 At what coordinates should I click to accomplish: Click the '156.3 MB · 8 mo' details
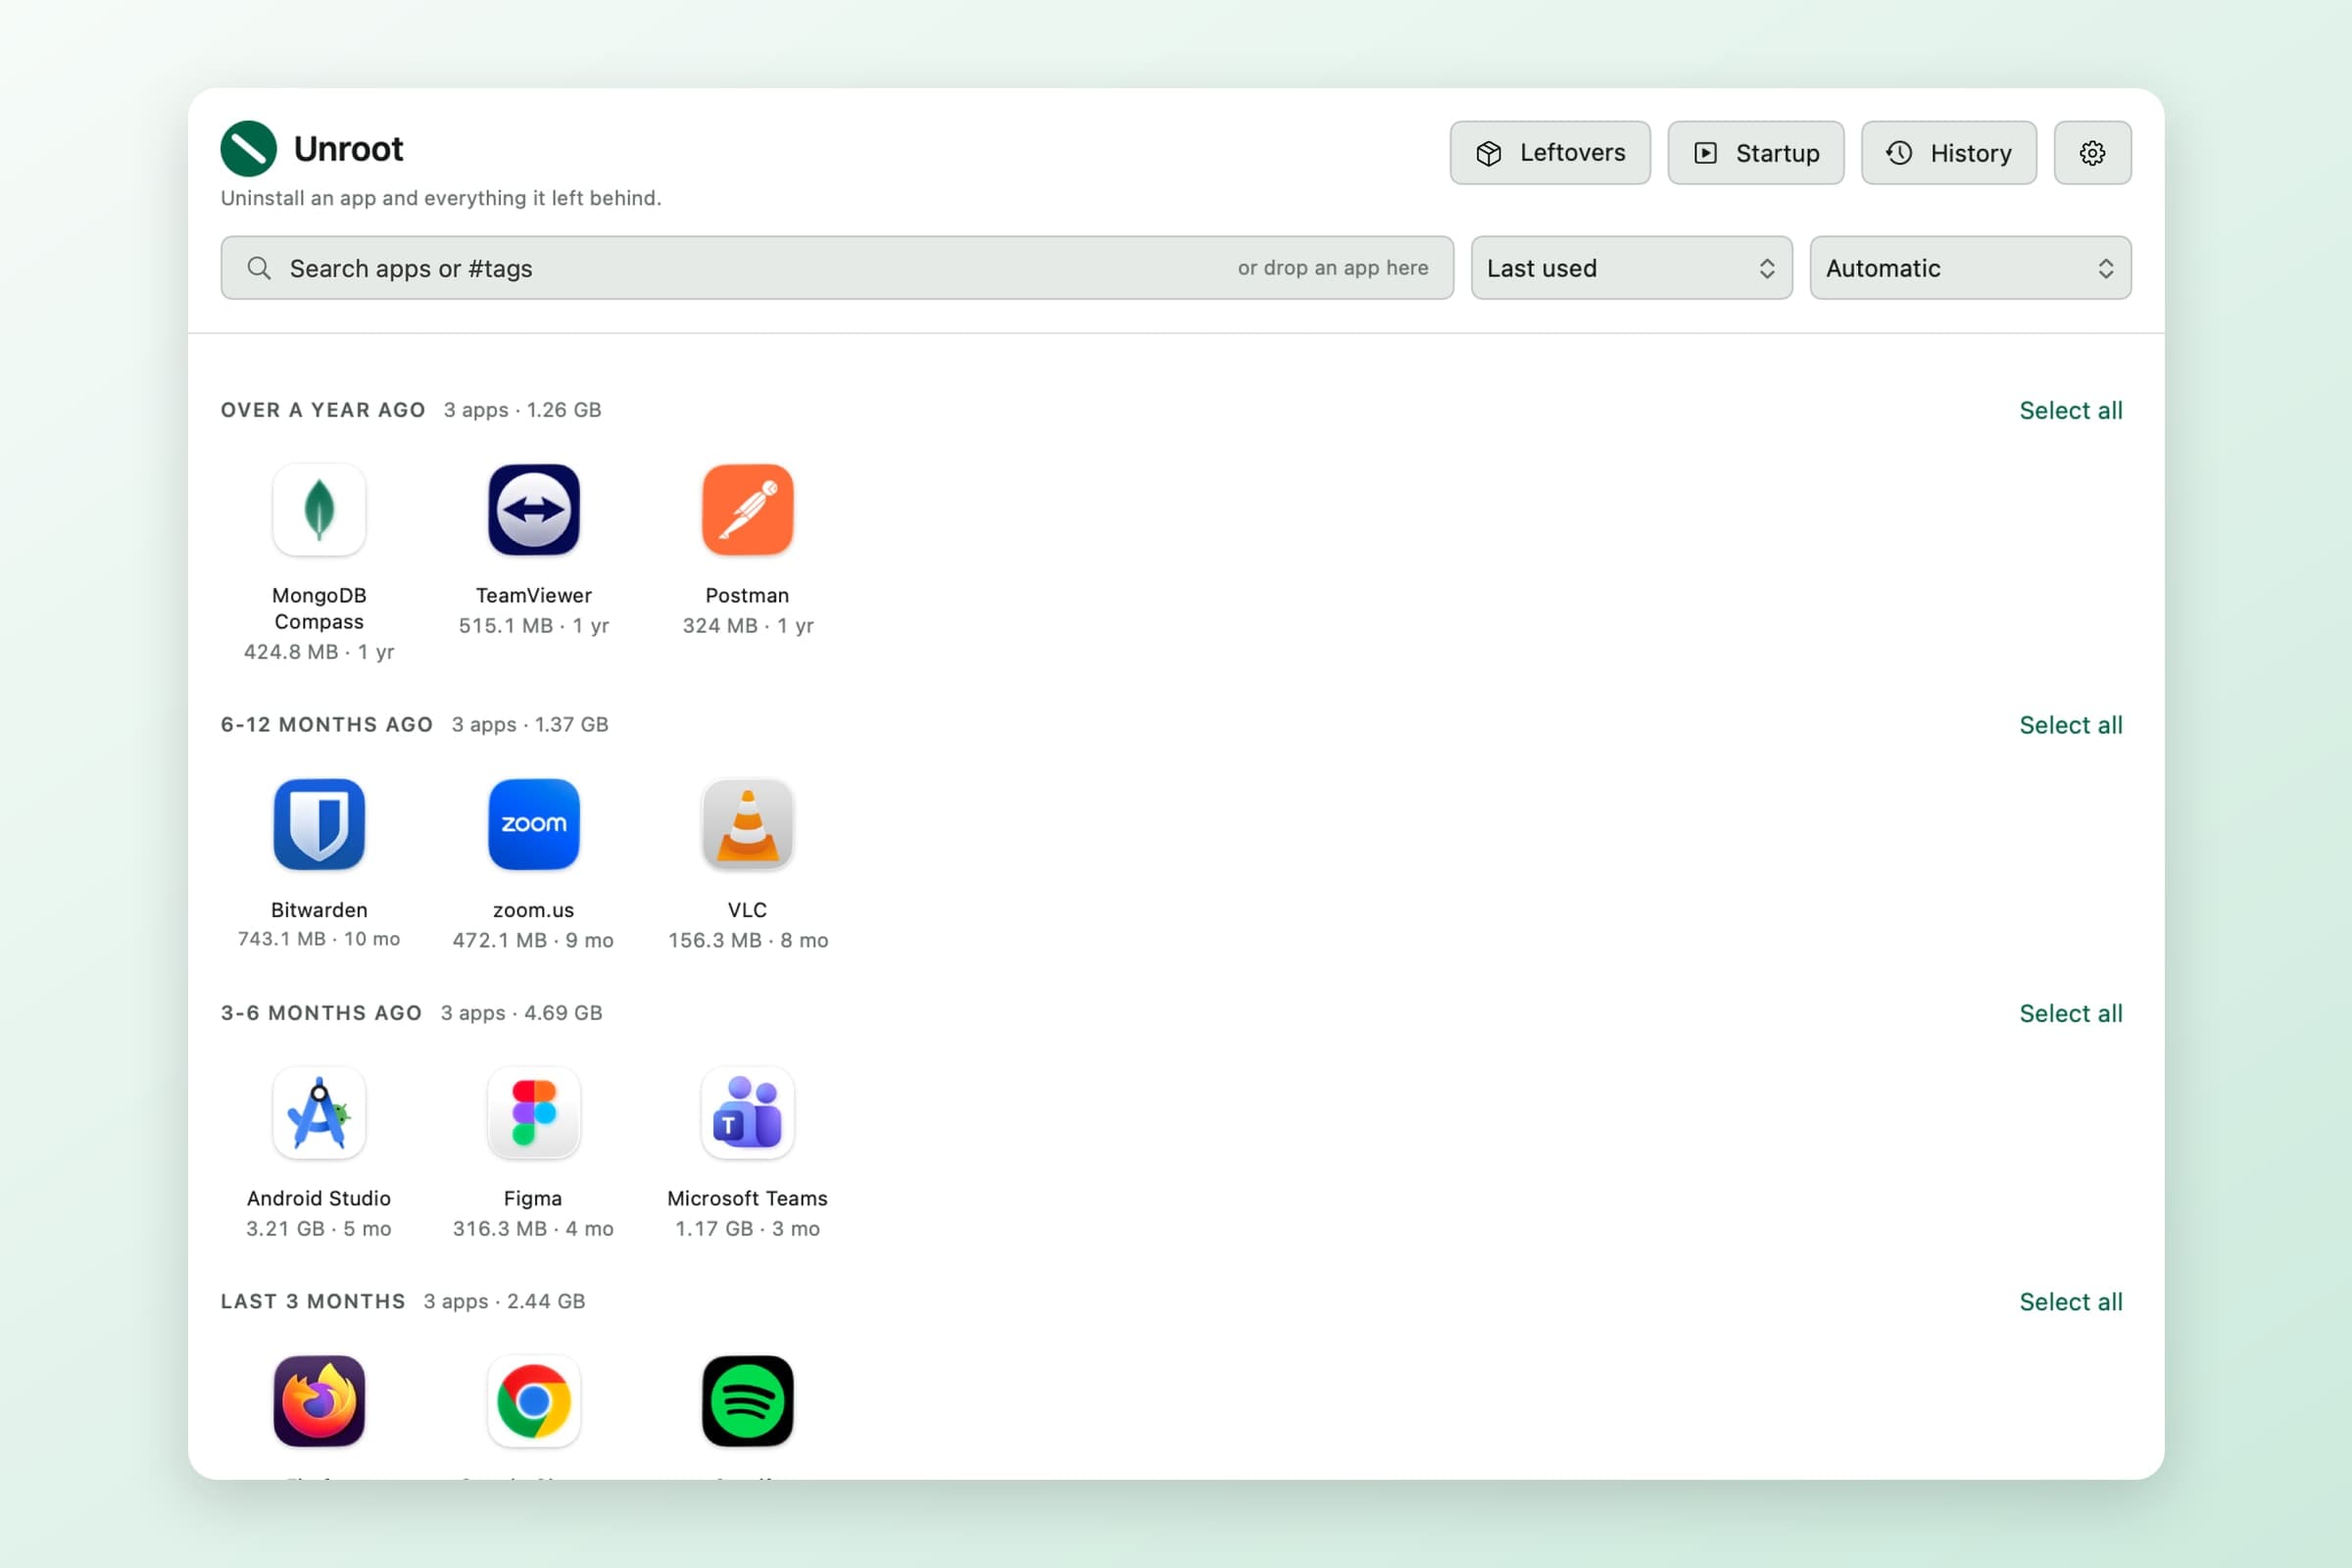[747, 941]
